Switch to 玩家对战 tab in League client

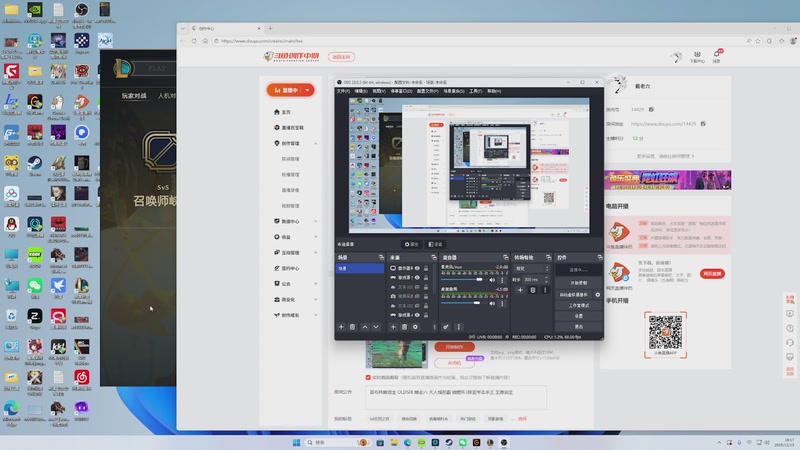(x=134, y=95)
